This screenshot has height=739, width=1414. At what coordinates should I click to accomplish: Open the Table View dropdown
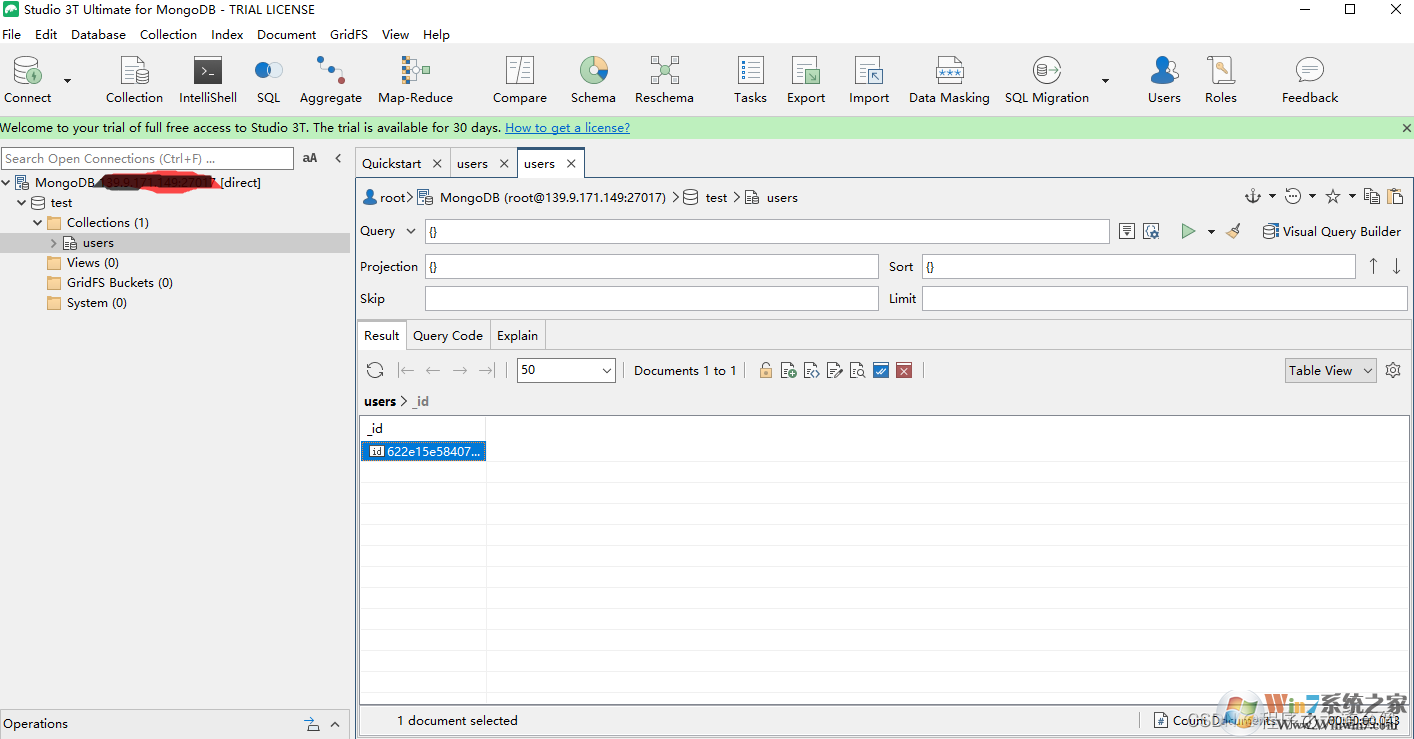pos(1330,370)
